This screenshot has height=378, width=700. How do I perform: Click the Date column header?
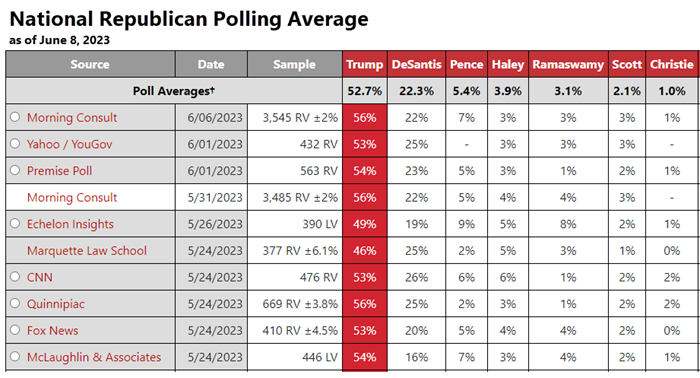pyautogui.click(x=211, y=64)
